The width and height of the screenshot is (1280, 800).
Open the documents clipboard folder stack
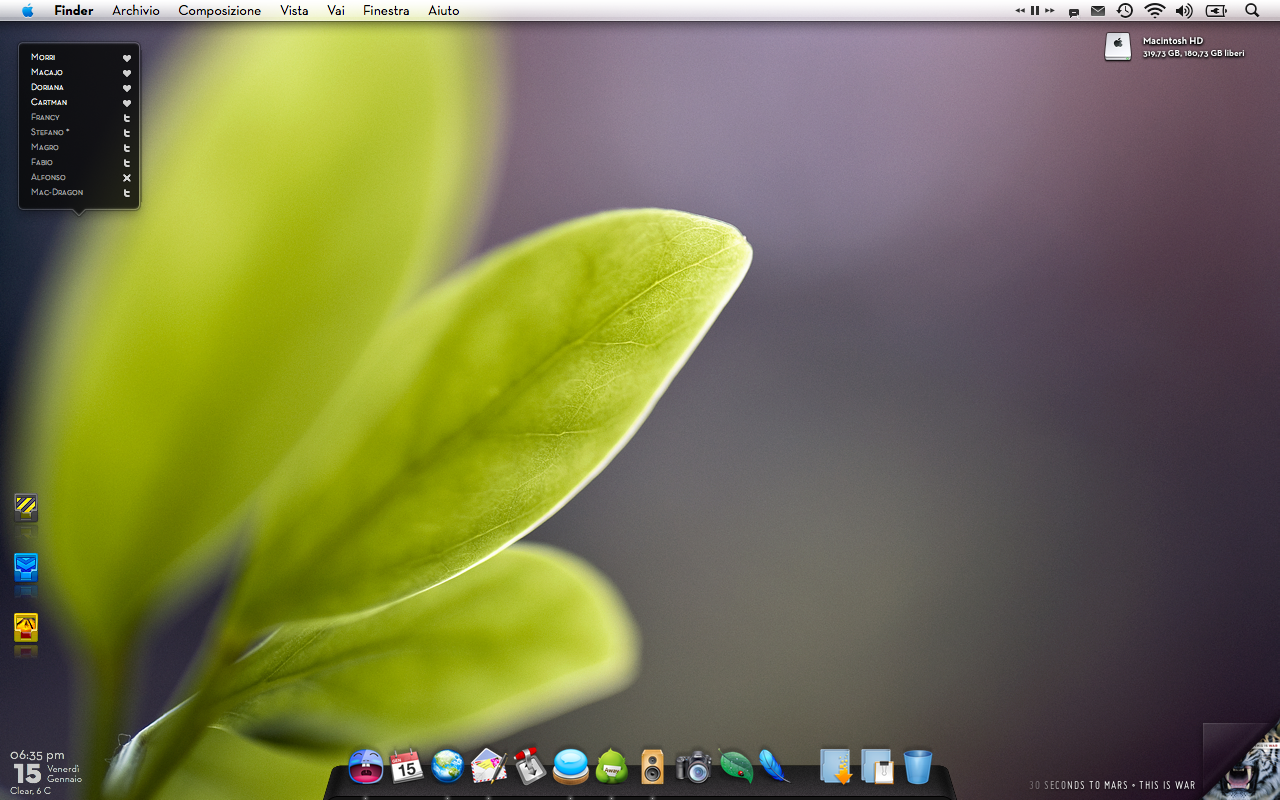[x=877, y=767]
